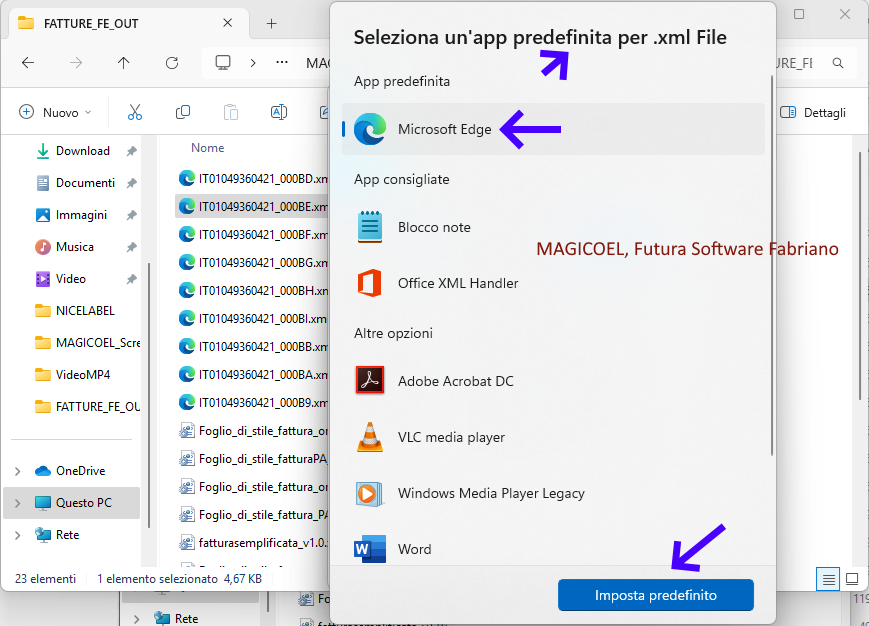
Task: Select the Foglio_di_stile_fatturaPA file
Action: (252, 459)
